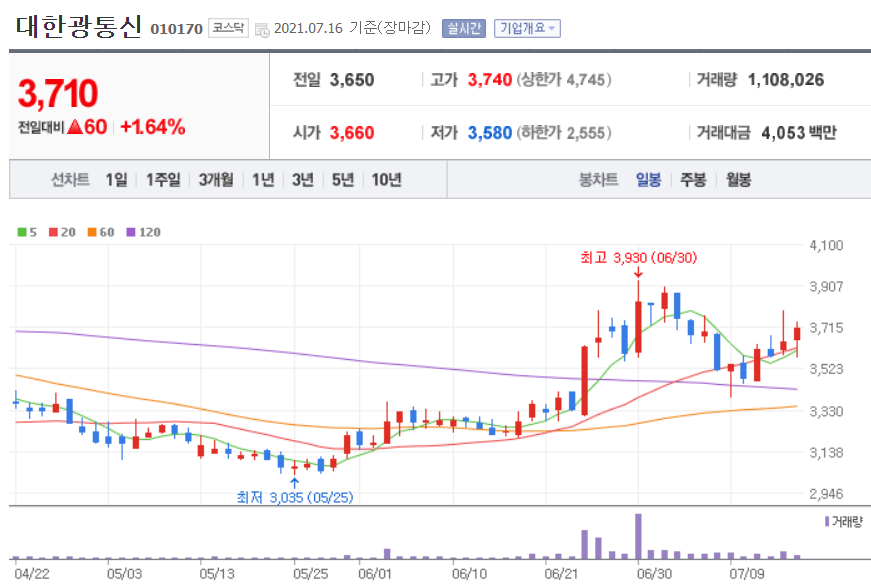This screenshot has height=588, width=871.
Task: Click the 최고 3,930 (06/30) chart label
Action: tap(638, 258)
